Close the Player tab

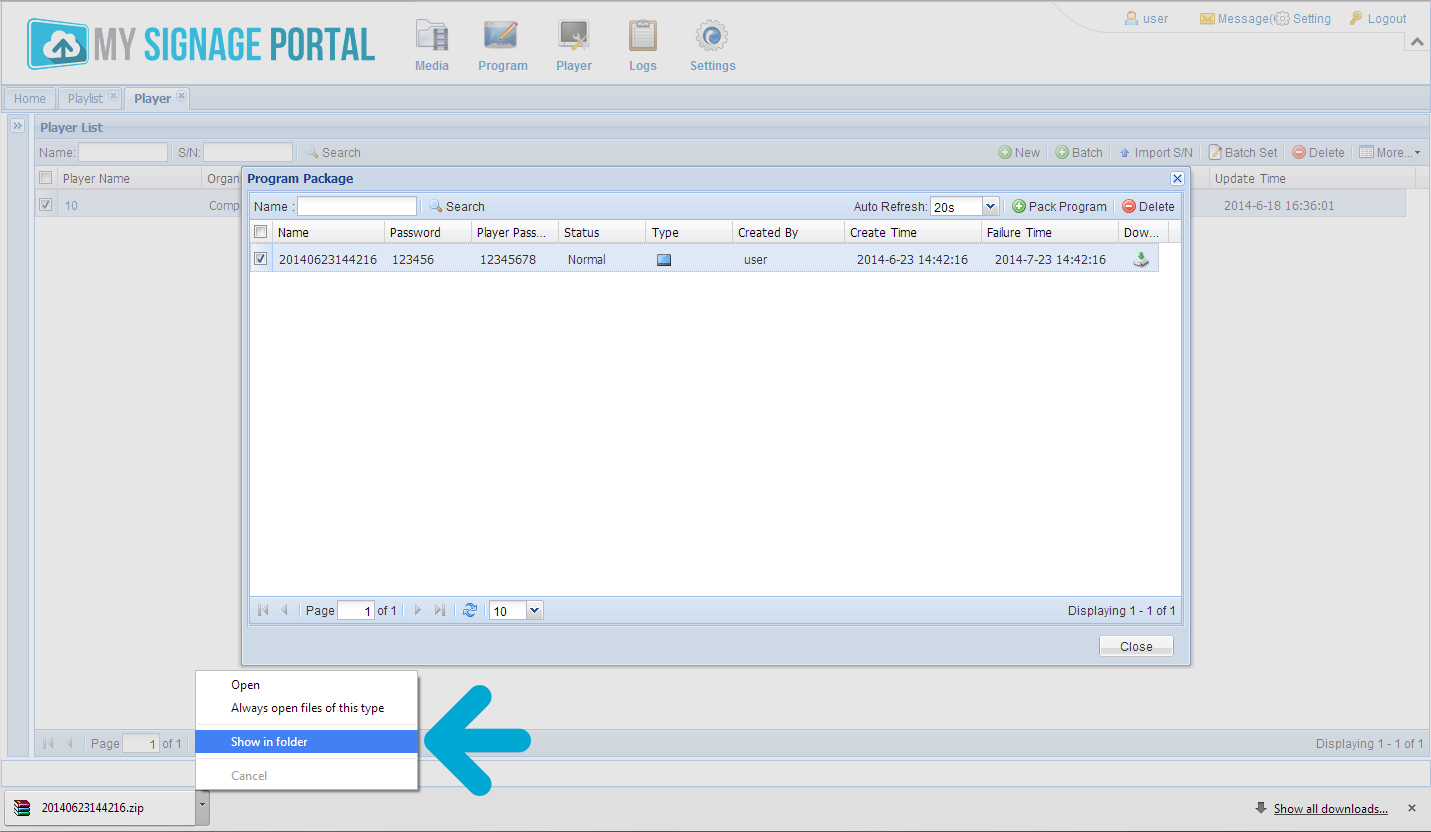click(181, 96)
